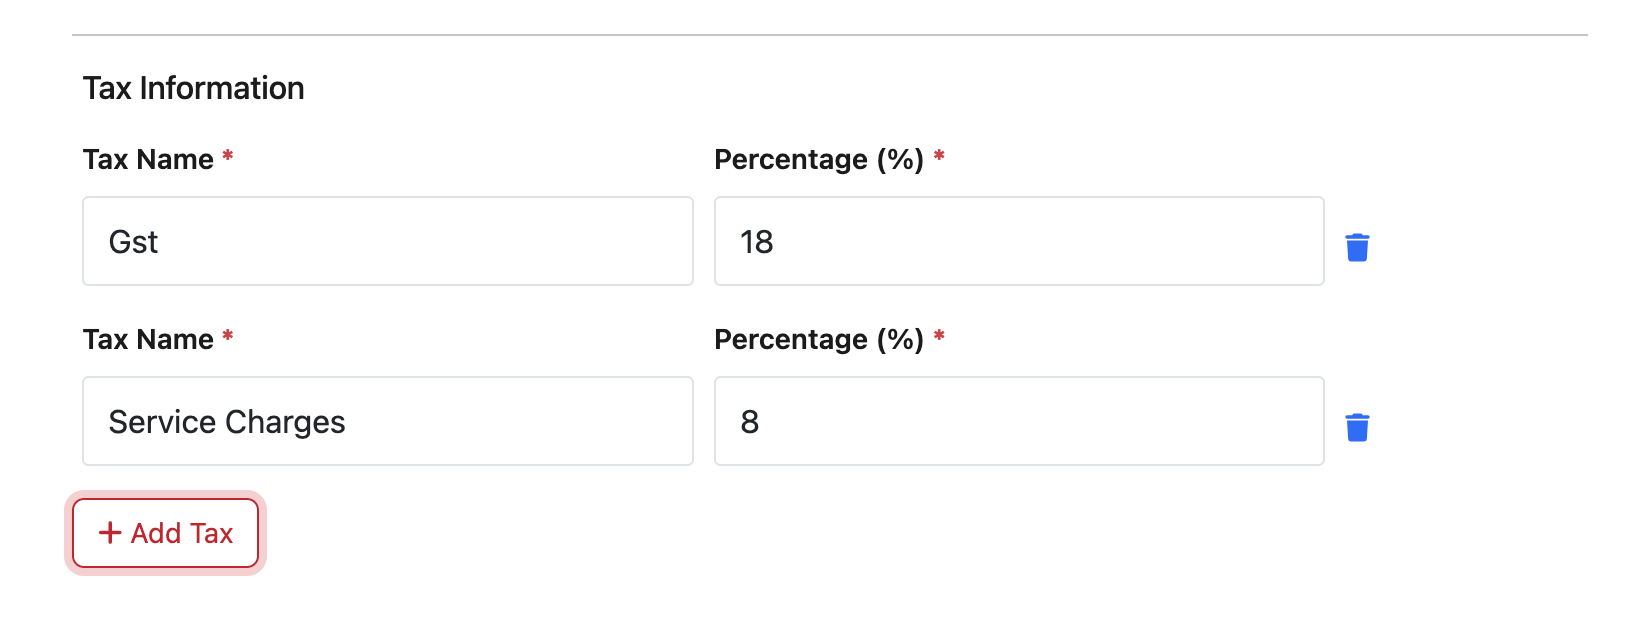Image resolution: width=1632 pixels, height=622 pixels.
Task: Click required asterisk on first Percentage label
Action: (x=939, y=156)
